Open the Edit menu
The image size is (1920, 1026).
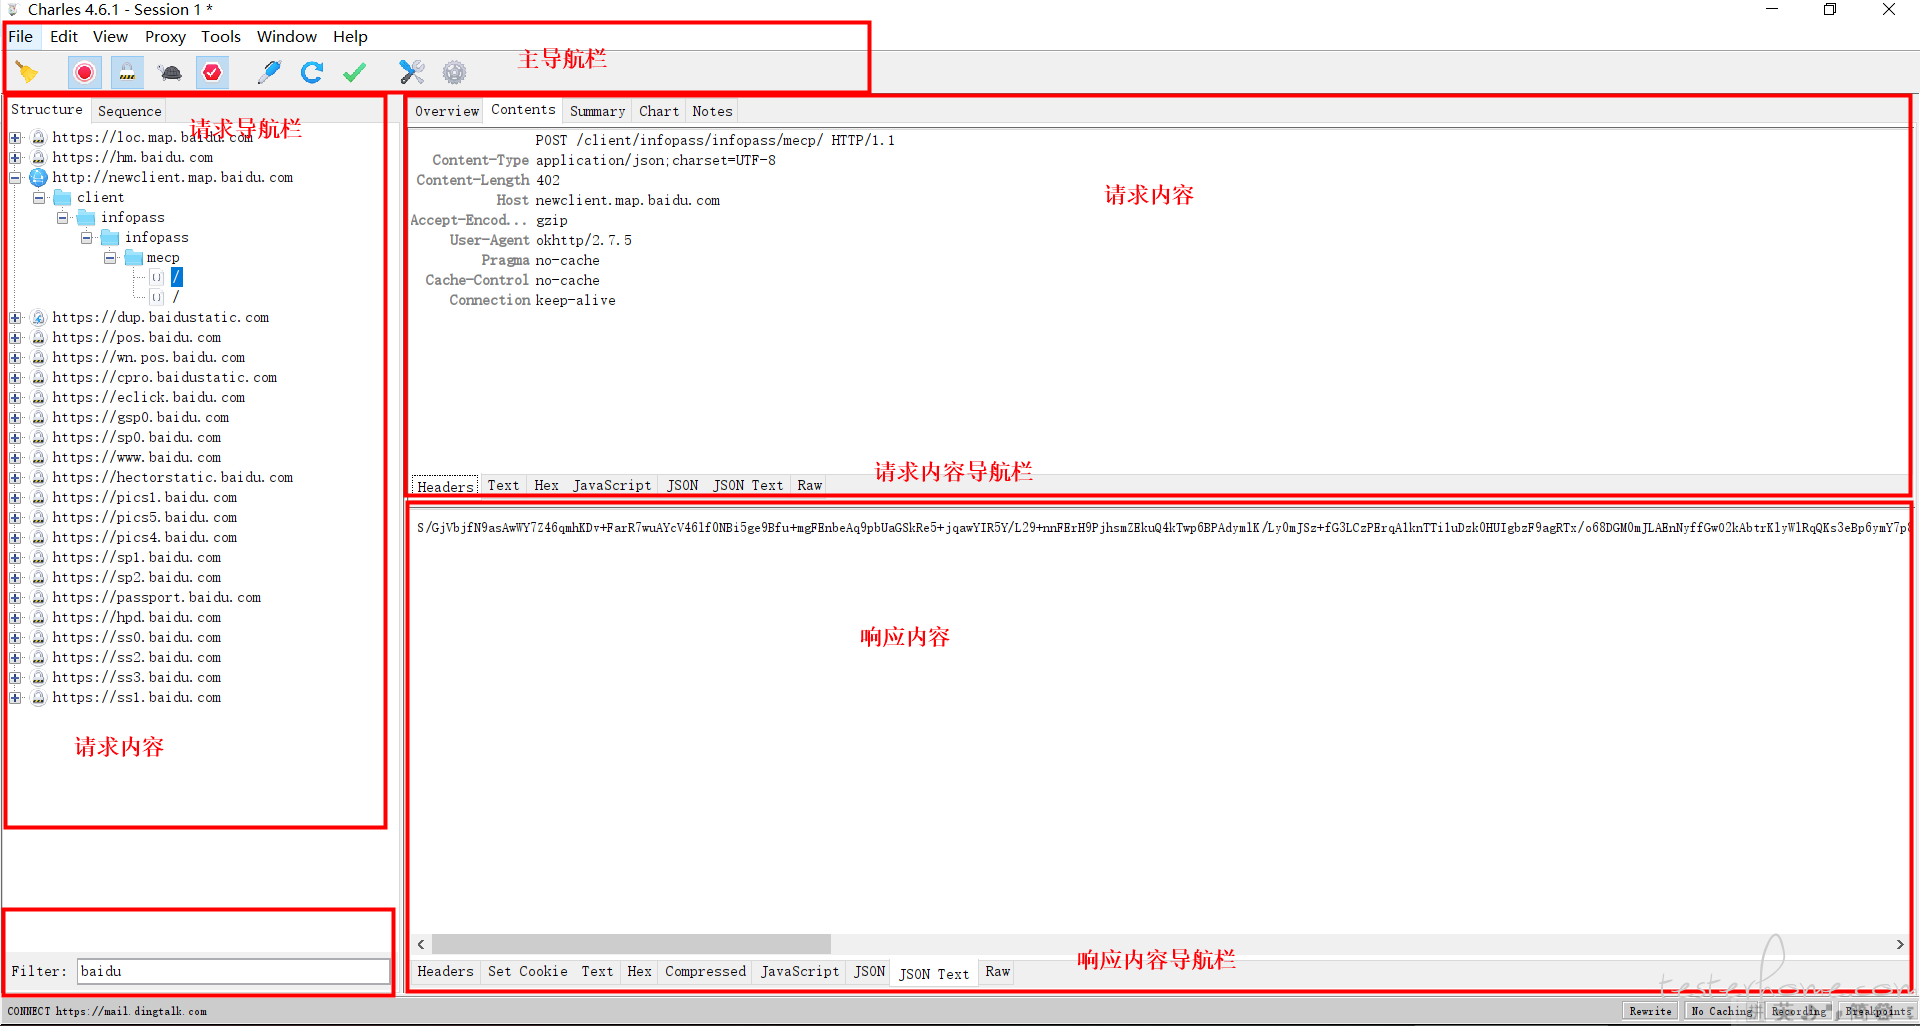[x=64, y=36]
